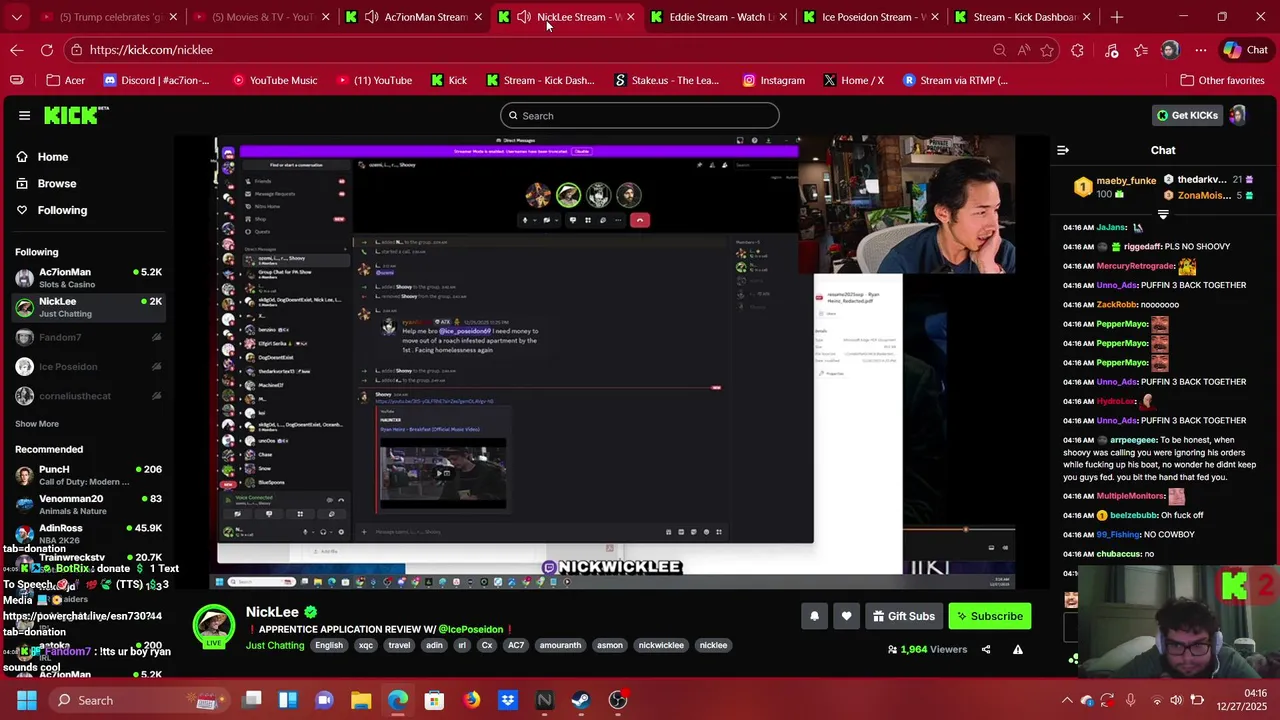Open a new browser tab
The height and width of the screenshot is (720, 1280).
[1117, 17]
